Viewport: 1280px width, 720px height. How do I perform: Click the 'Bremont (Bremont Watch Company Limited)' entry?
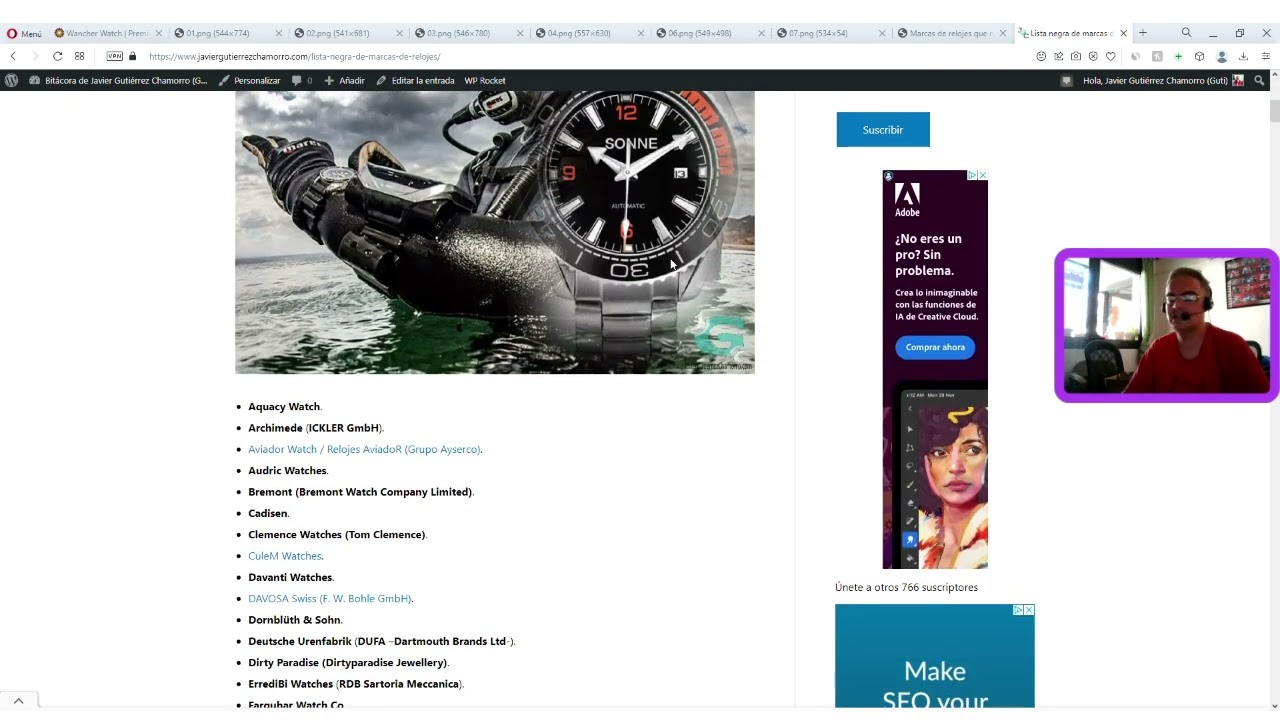coord(360,492)
